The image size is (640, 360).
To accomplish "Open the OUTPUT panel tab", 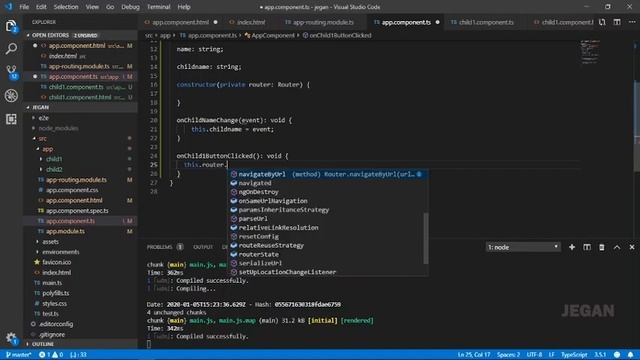I will point(203,247).
